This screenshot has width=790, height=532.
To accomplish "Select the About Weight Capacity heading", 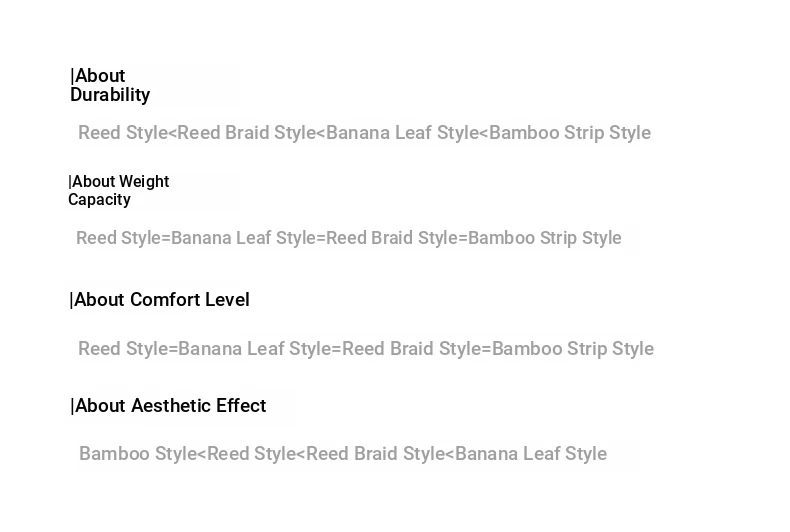I will coord(118,191).
